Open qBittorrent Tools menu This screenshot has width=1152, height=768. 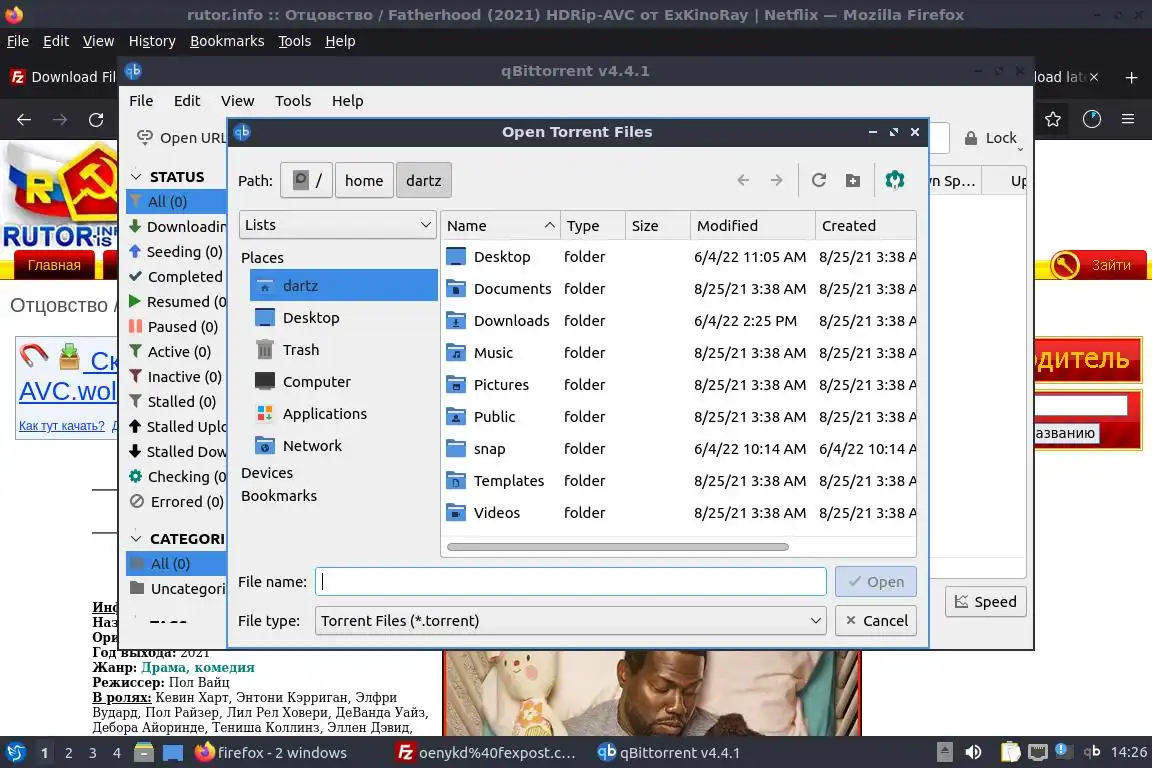point(293,101)
